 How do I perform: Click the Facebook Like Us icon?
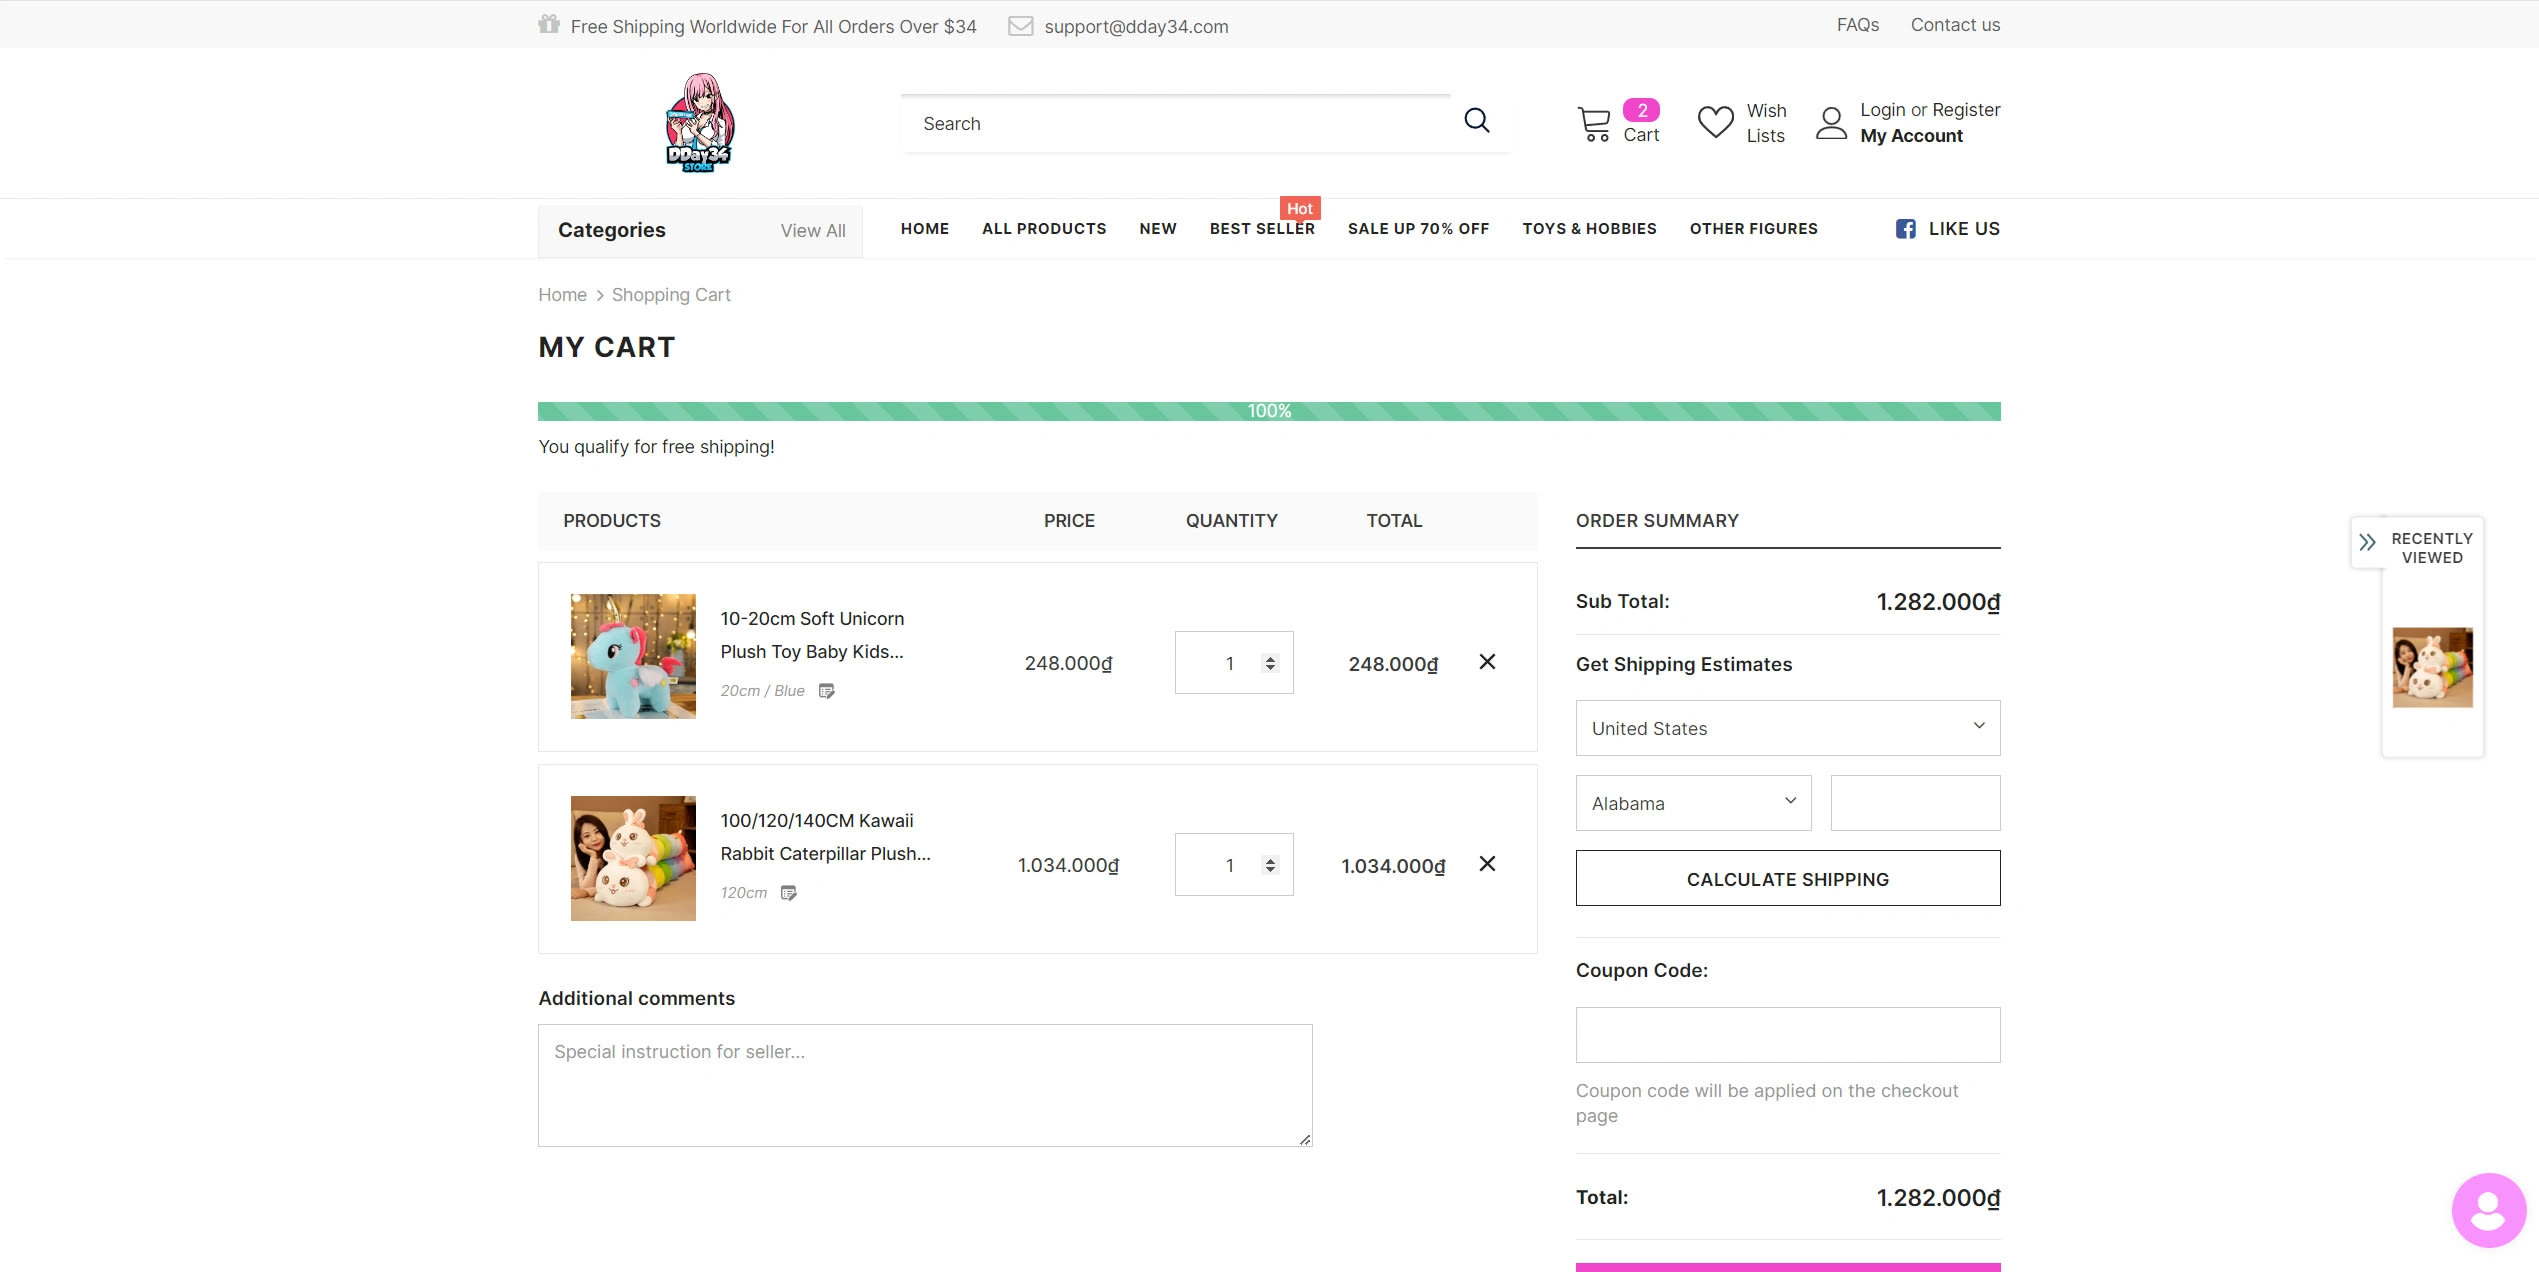point(1905,229)
